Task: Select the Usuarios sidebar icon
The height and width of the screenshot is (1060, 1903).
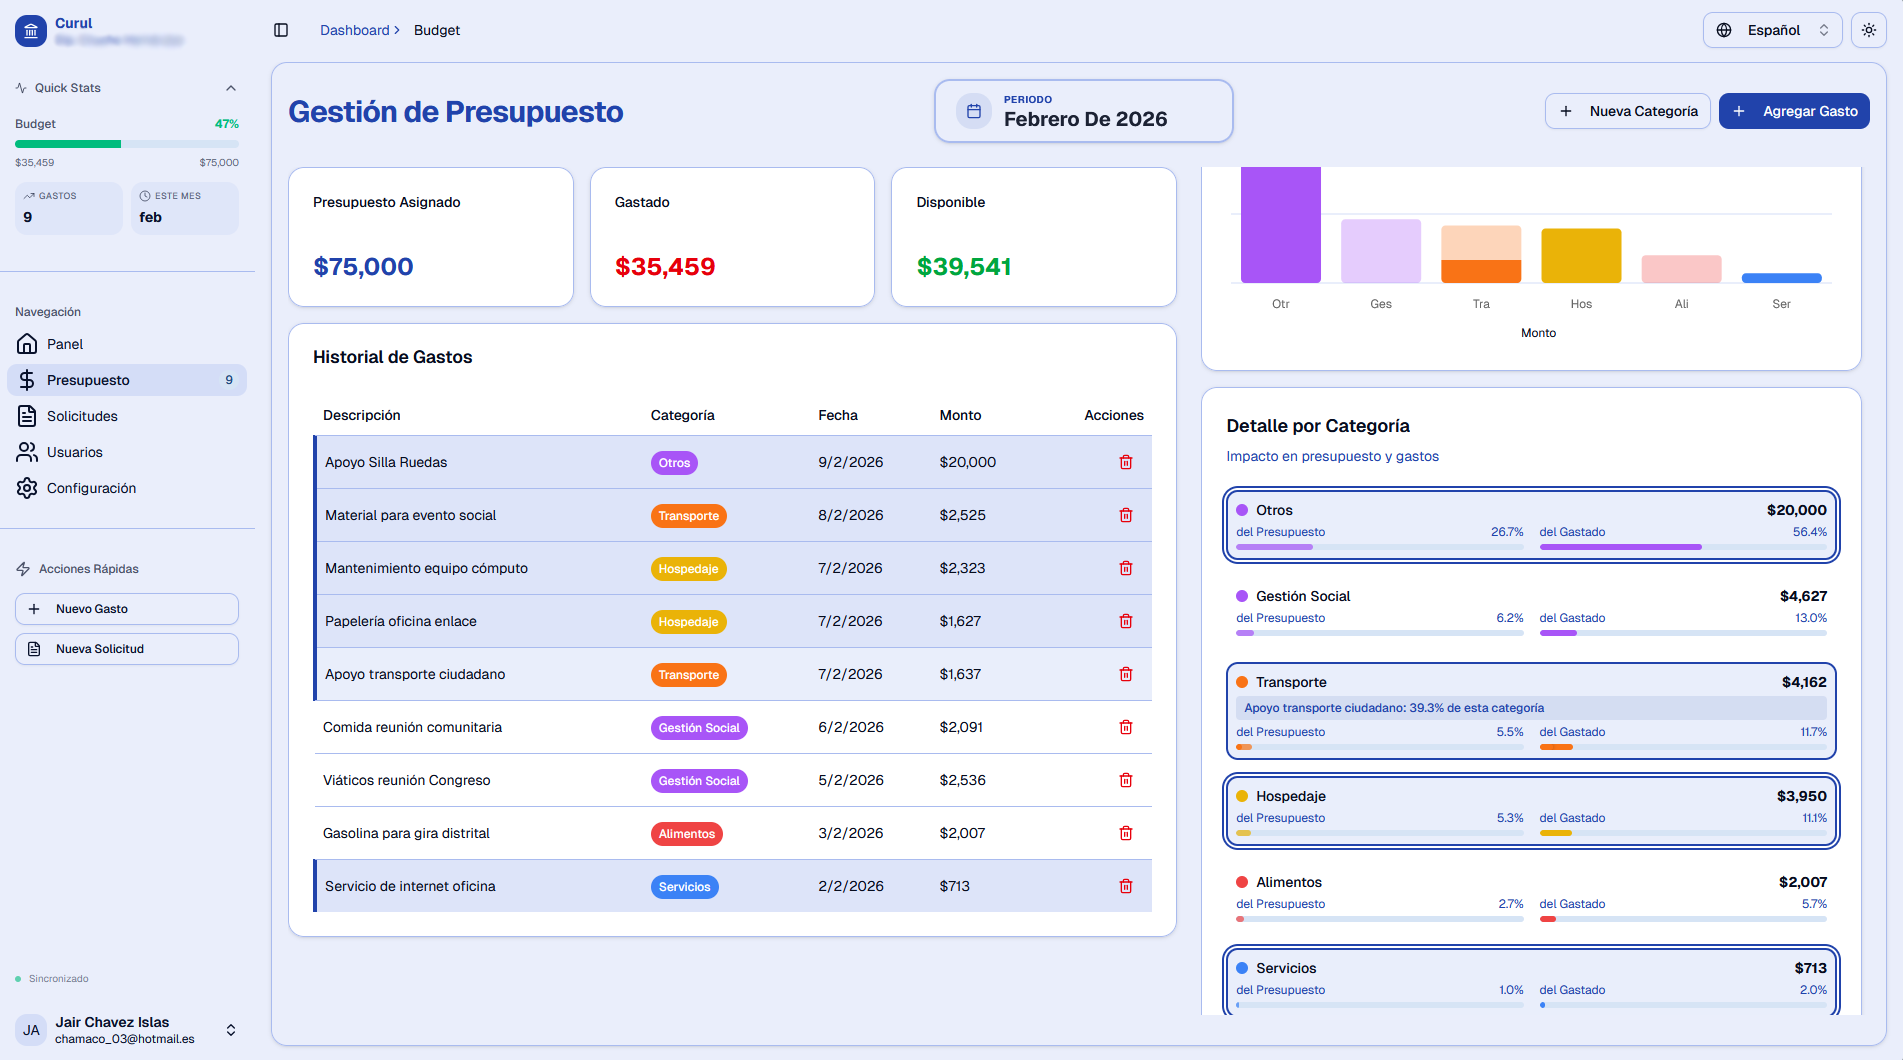Action: click(28, 452)
